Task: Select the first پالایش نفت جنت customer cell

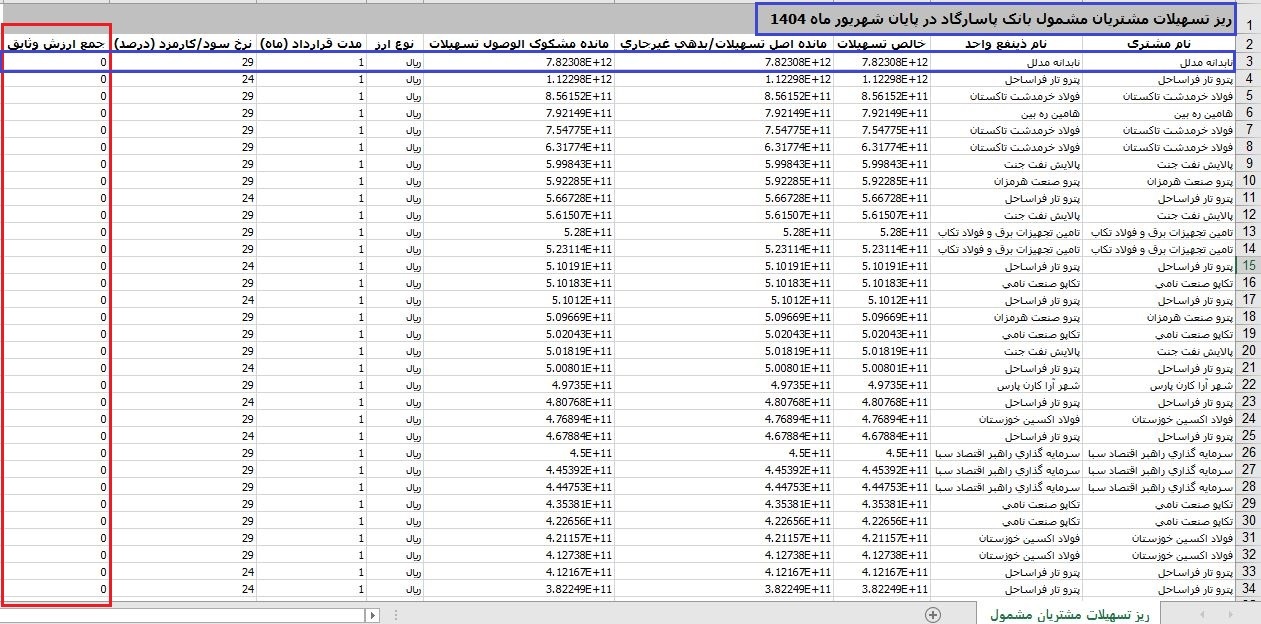Action: pyautogui.click(x=1160, y=164)
